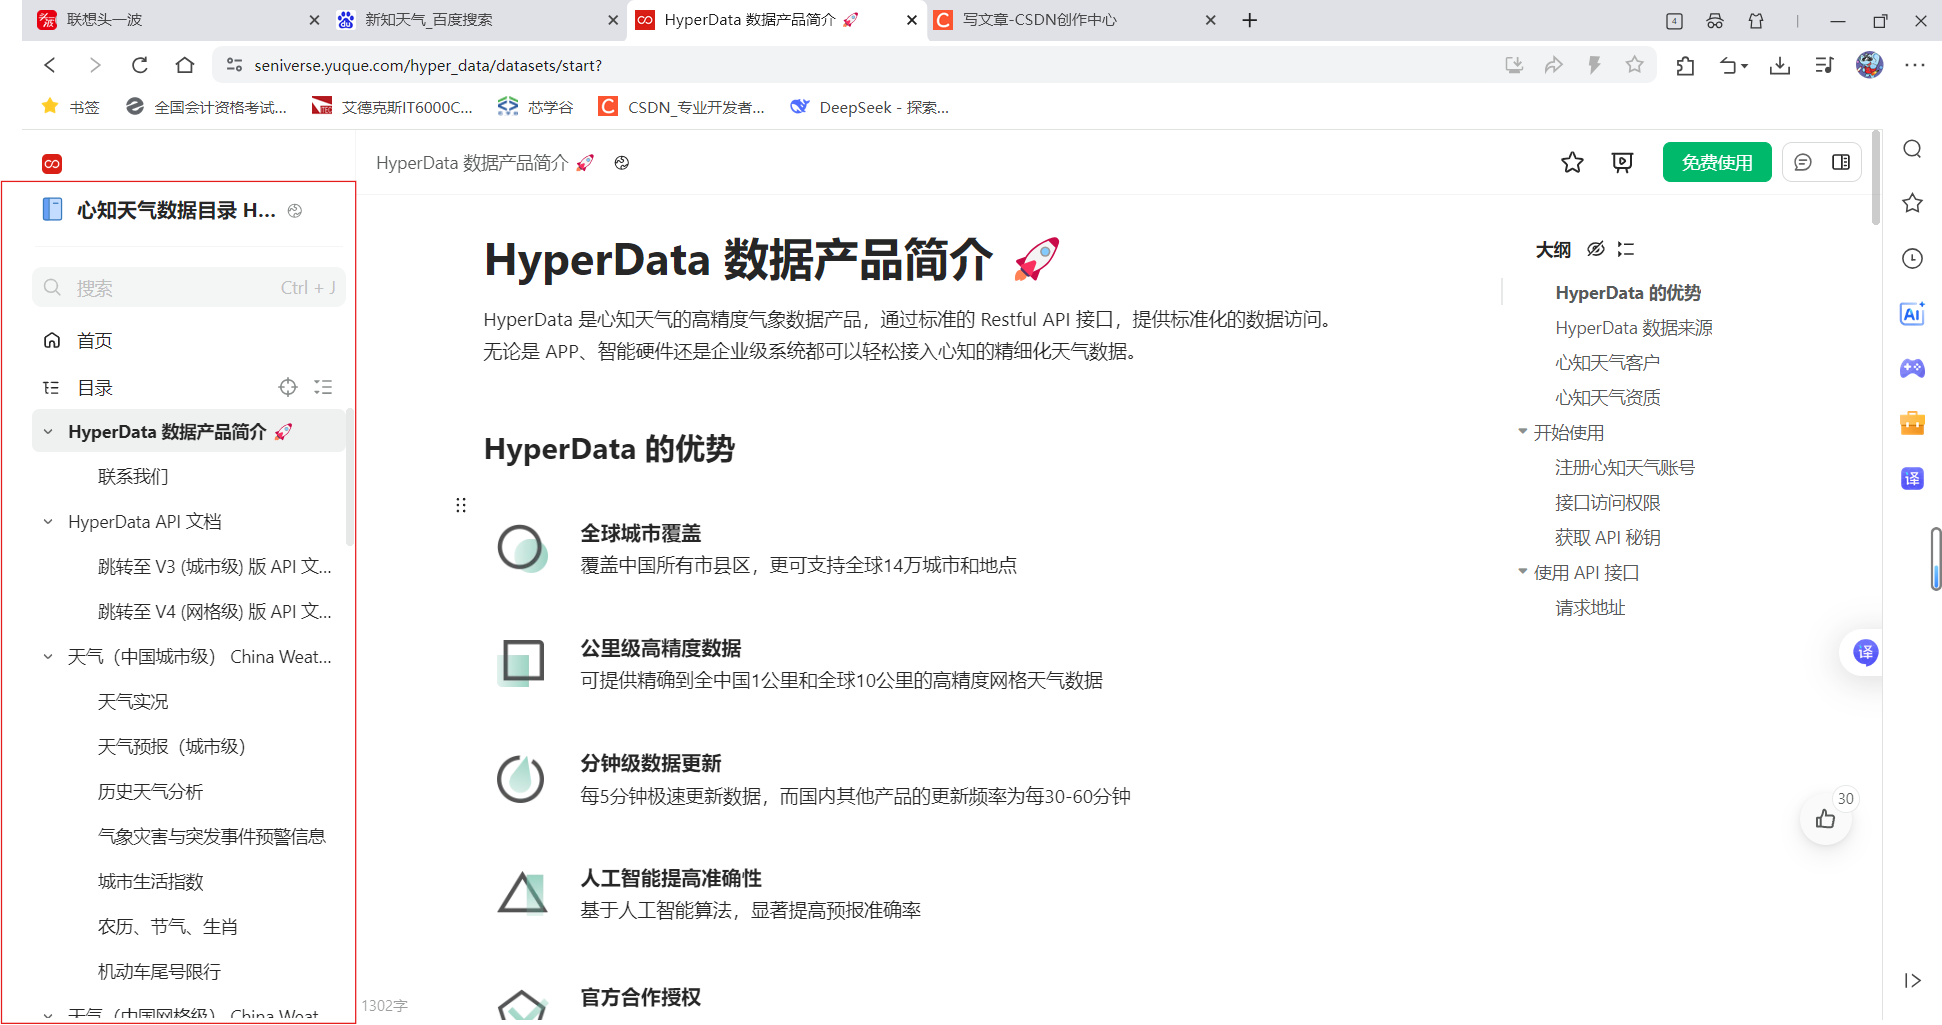The image size is (1942, 1025).
Task: Click the browser address bar URL
Action: pyautogui.click(x=428, y=65)
